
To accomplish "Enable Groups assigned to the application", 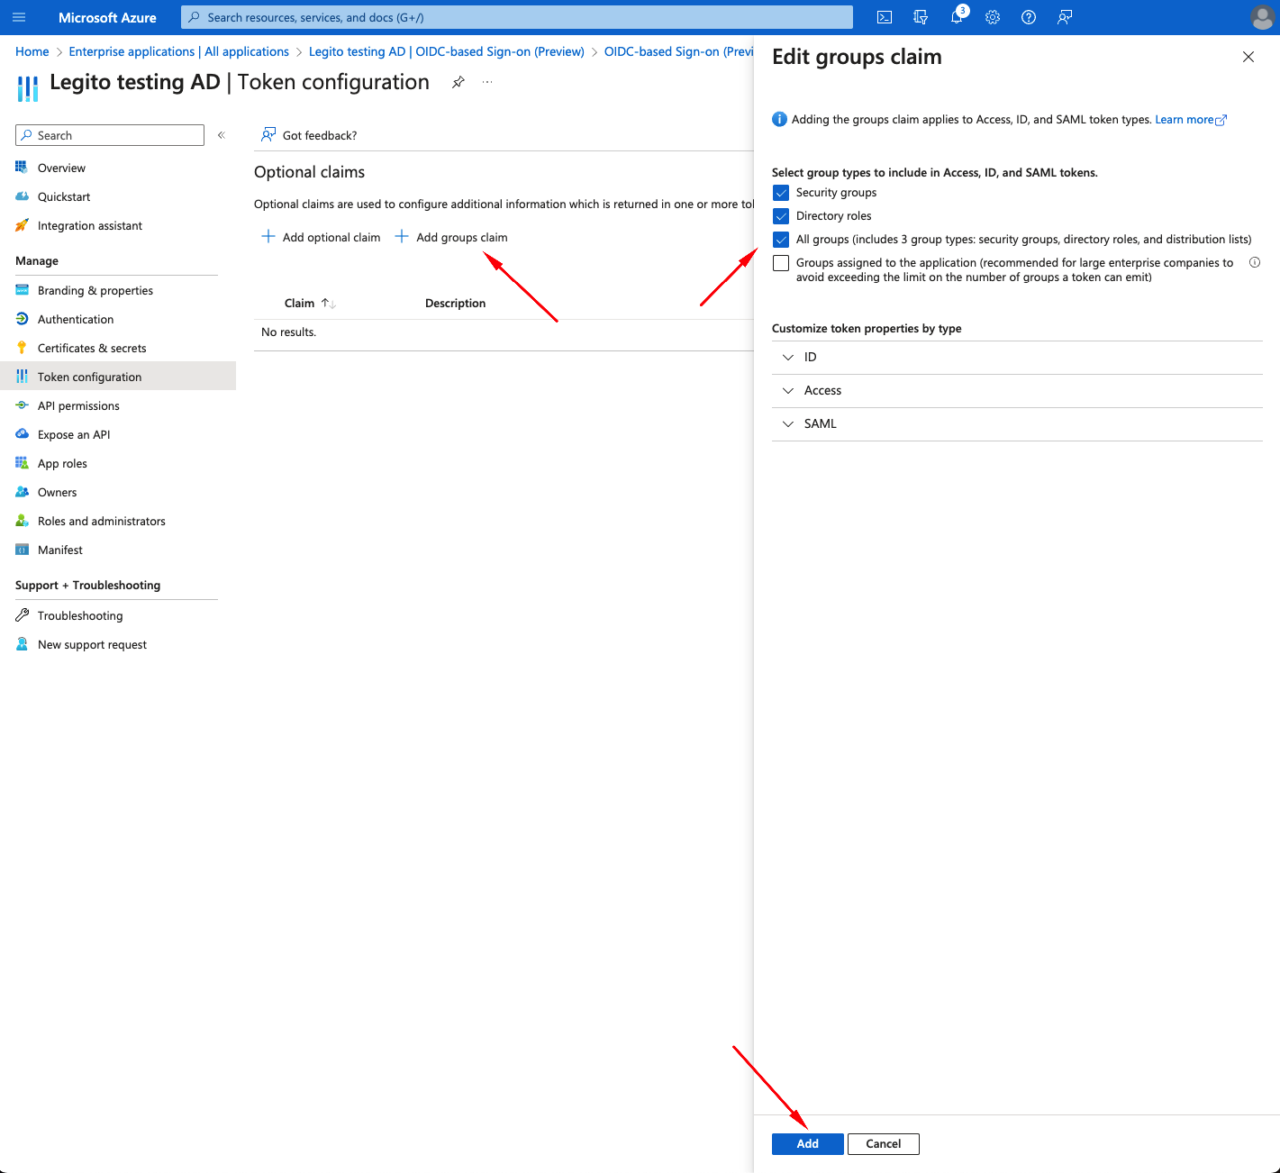I will coord(781,262).
